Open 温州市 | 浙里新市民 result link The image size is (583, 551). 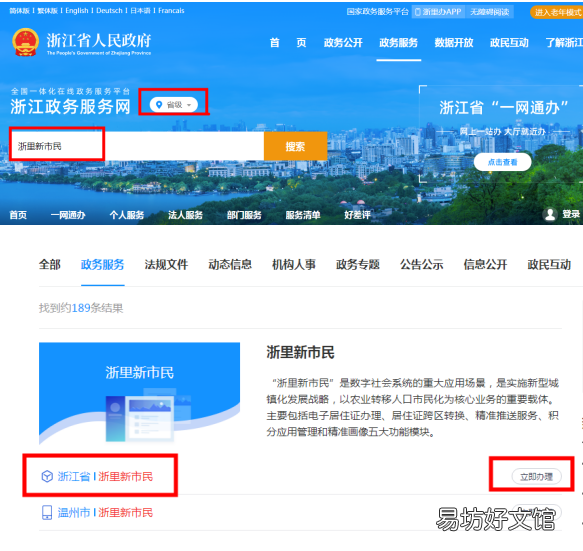tap(105, 513)
